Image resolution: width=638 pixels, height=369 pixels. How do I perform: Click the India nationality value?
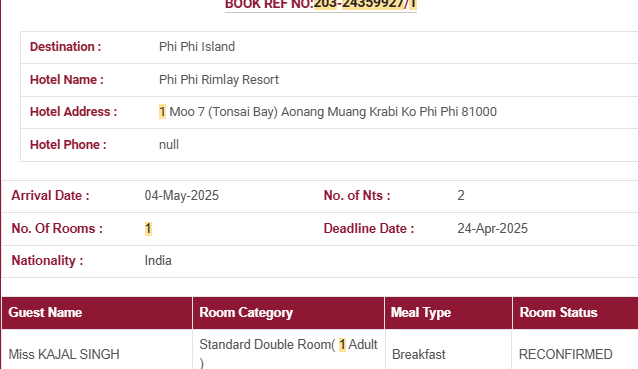tap(158, 261)
